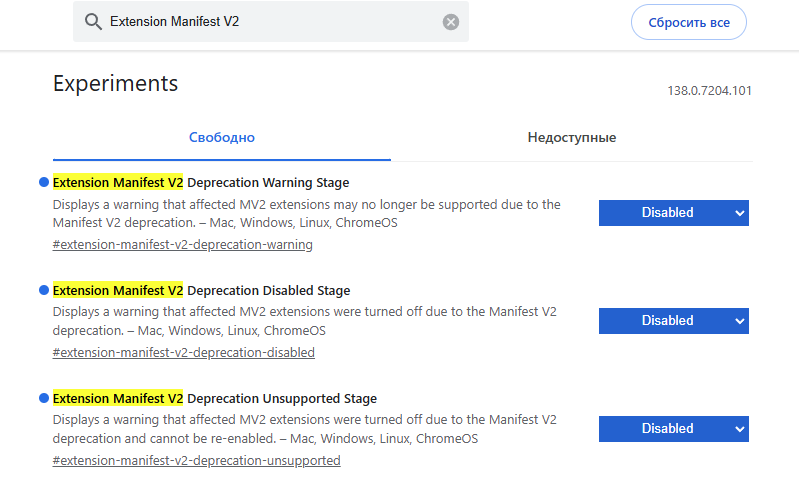Image resolution: width=799 pixels, height=503 pixels.
Task: Switch to the Недоступные tab
Action: pos(572,138)
